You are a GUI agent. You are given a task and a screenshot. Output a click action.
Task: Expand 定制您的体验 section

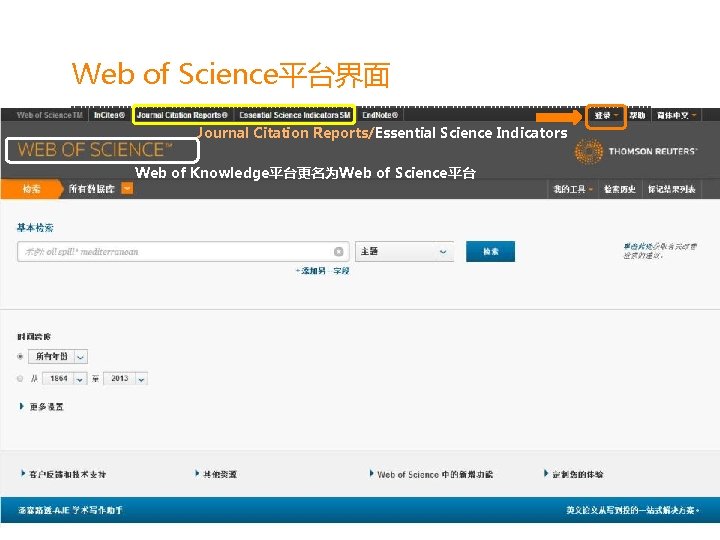point(574,474)
